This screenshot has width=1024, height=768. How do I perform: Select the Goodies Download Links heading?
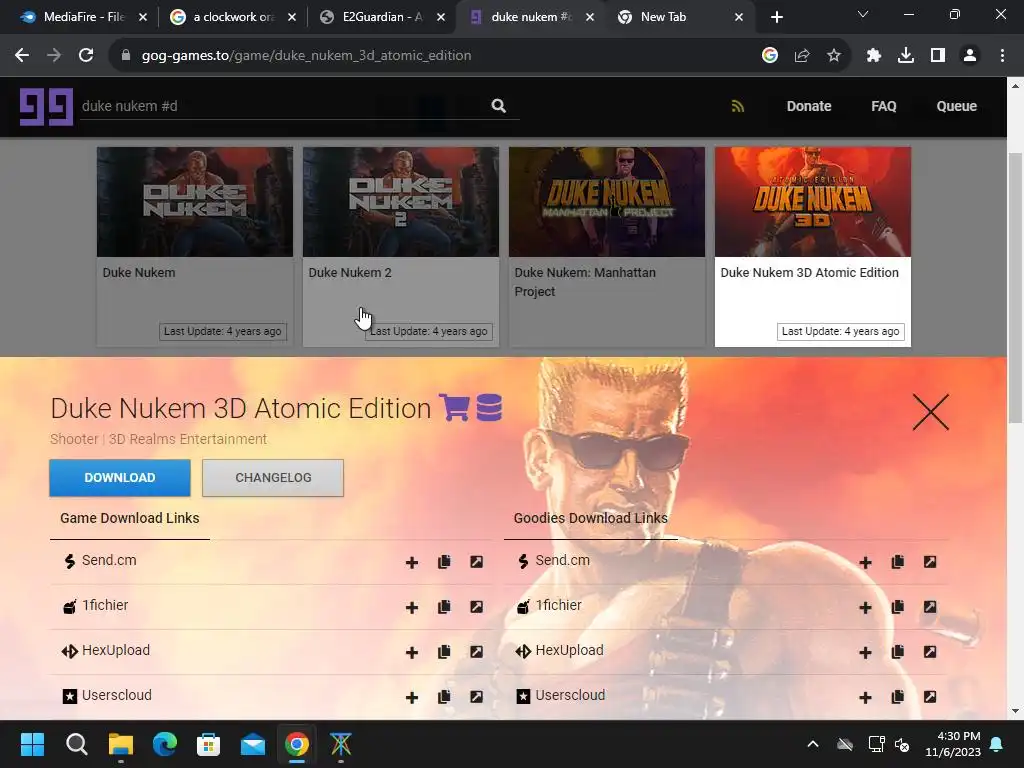(590, 518)
